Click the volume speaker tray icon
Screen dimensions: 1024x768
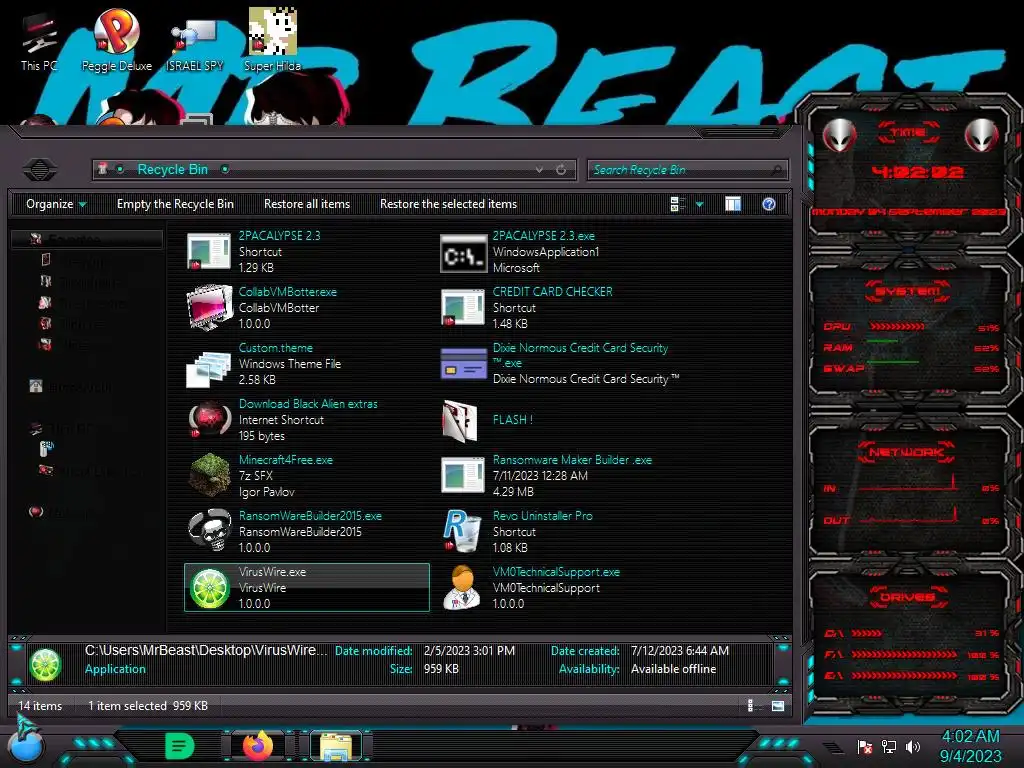[912, 746]
